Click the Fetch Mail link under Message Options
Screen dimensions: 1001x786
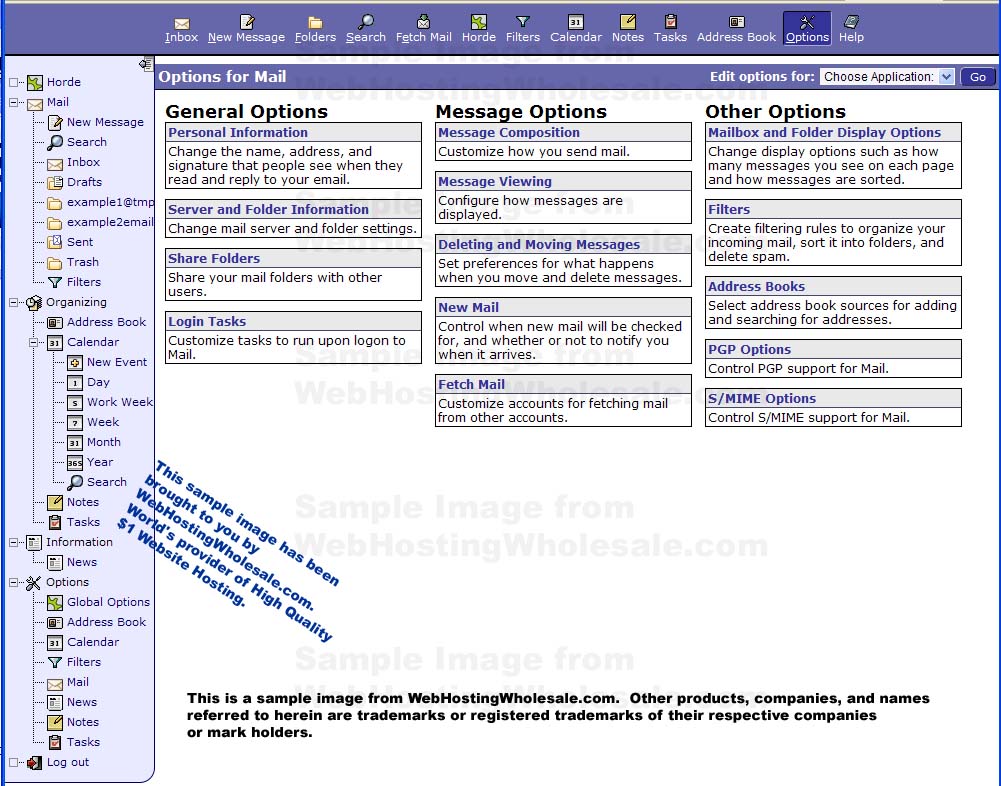pos(471,384)
